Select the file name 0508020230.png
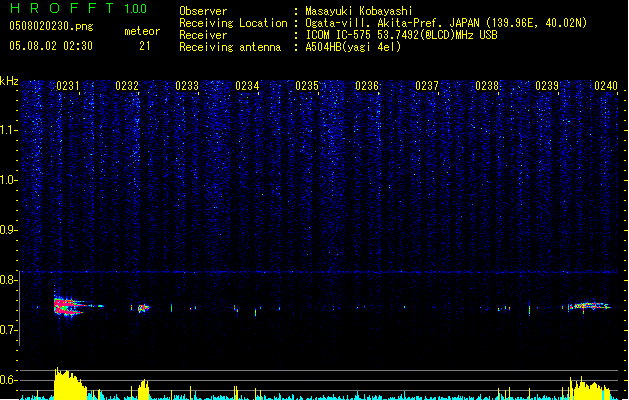 pyautogui.click(x=51, y=26)
